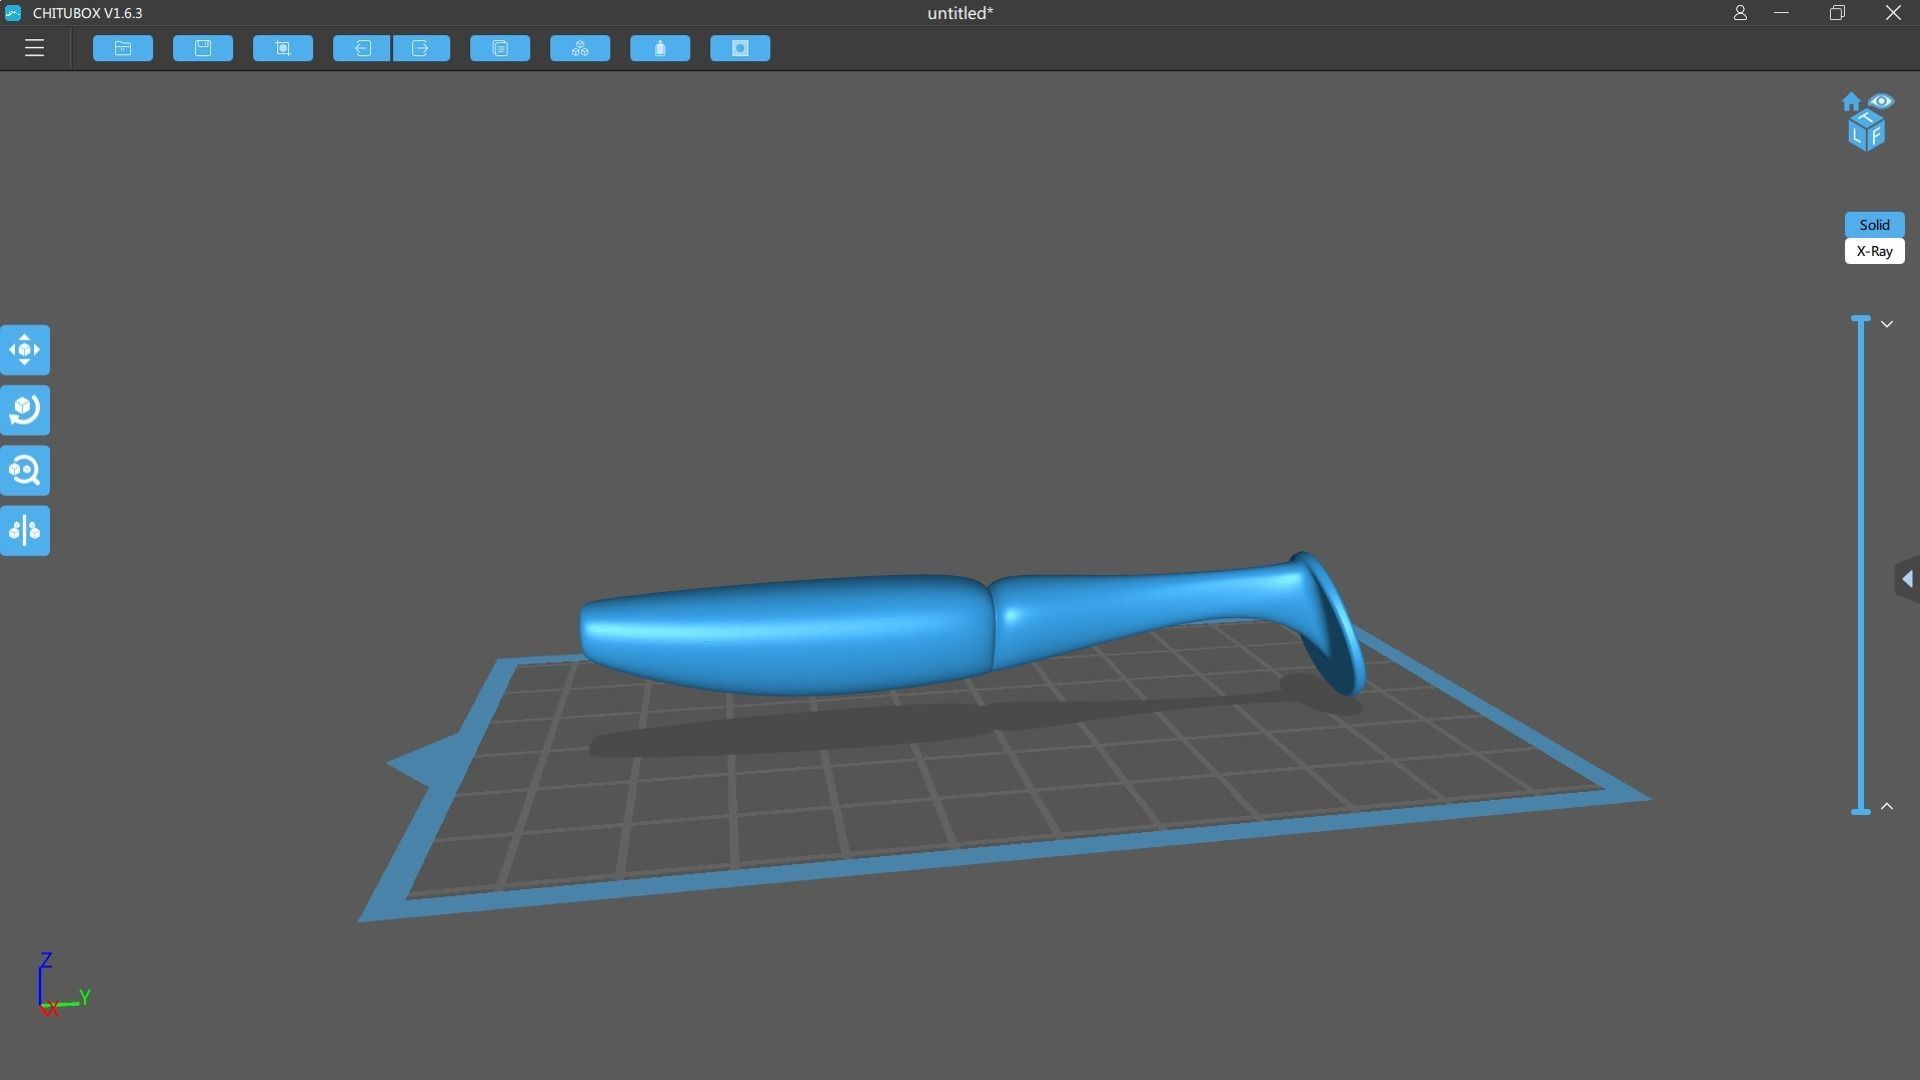Click the Redo toolbar icon

point(421,48)
